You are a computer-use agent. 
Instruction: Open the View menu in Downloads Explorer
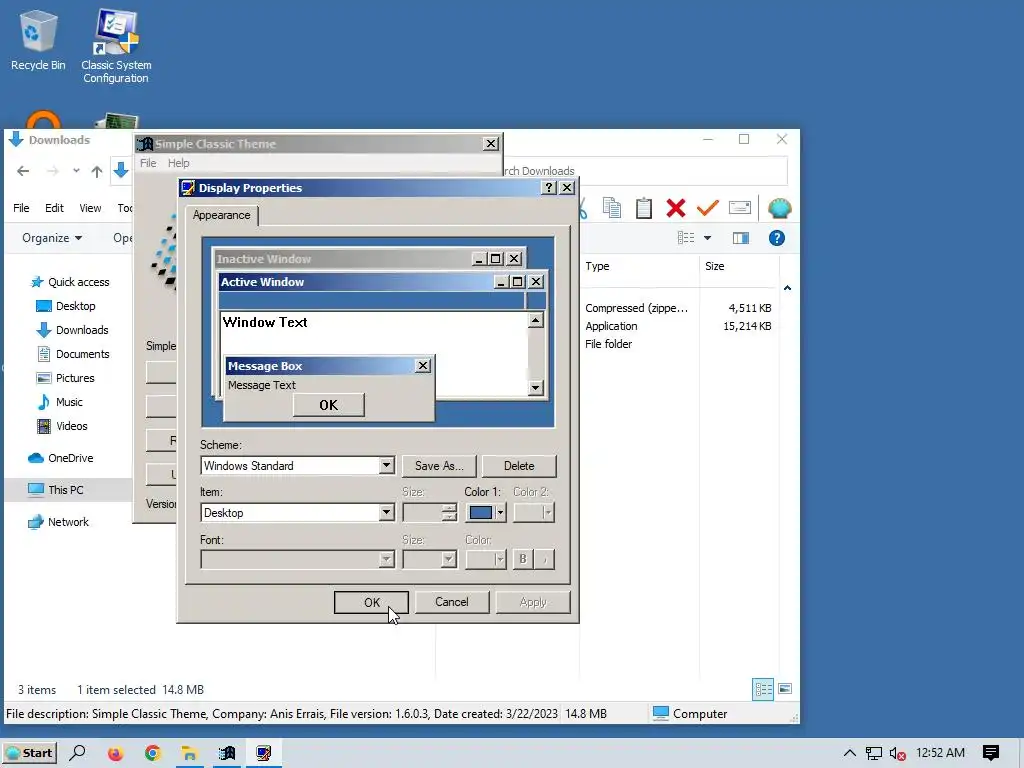click(90, 208)
